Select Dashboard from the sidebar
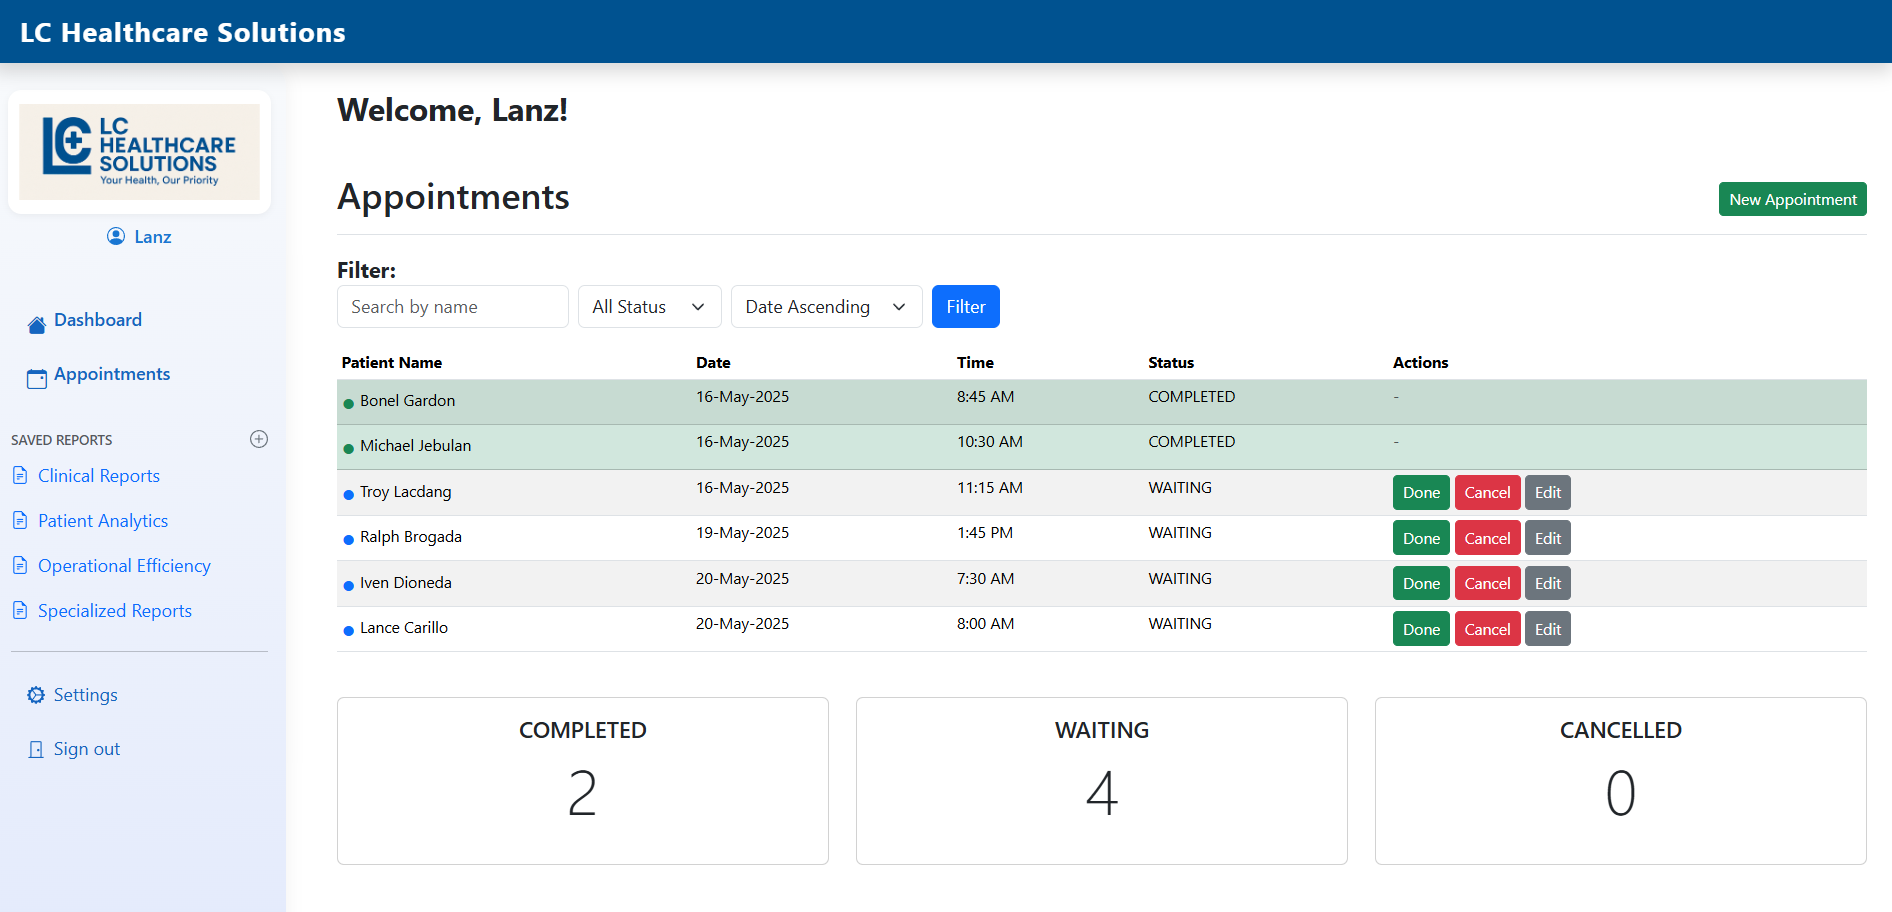This screenshot has width=1892, height=912. (x=99, y=319)
